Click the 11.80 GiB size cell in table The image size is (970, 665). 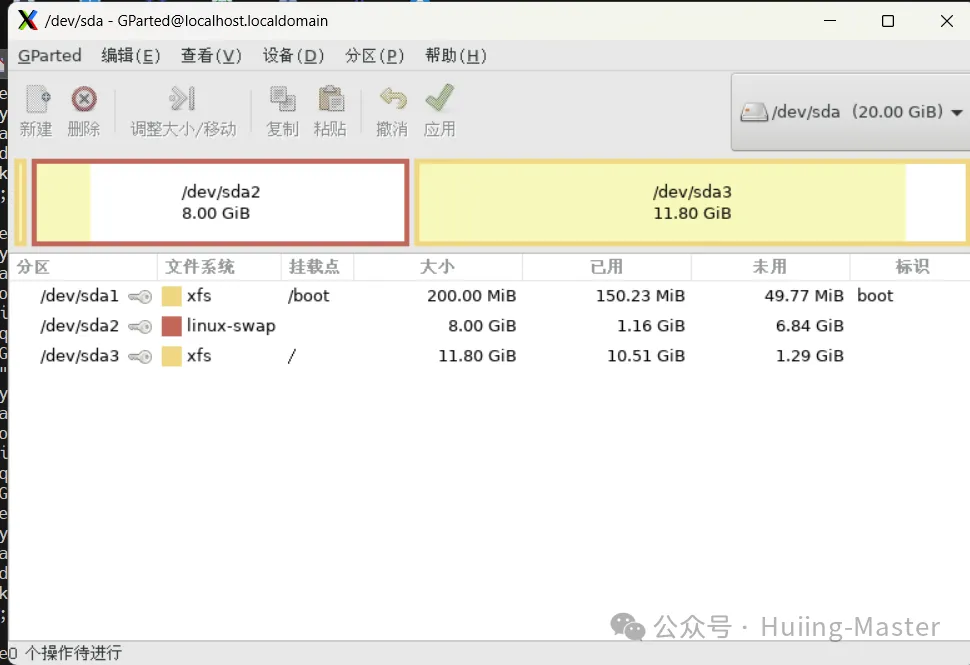(x=477, y=356)
